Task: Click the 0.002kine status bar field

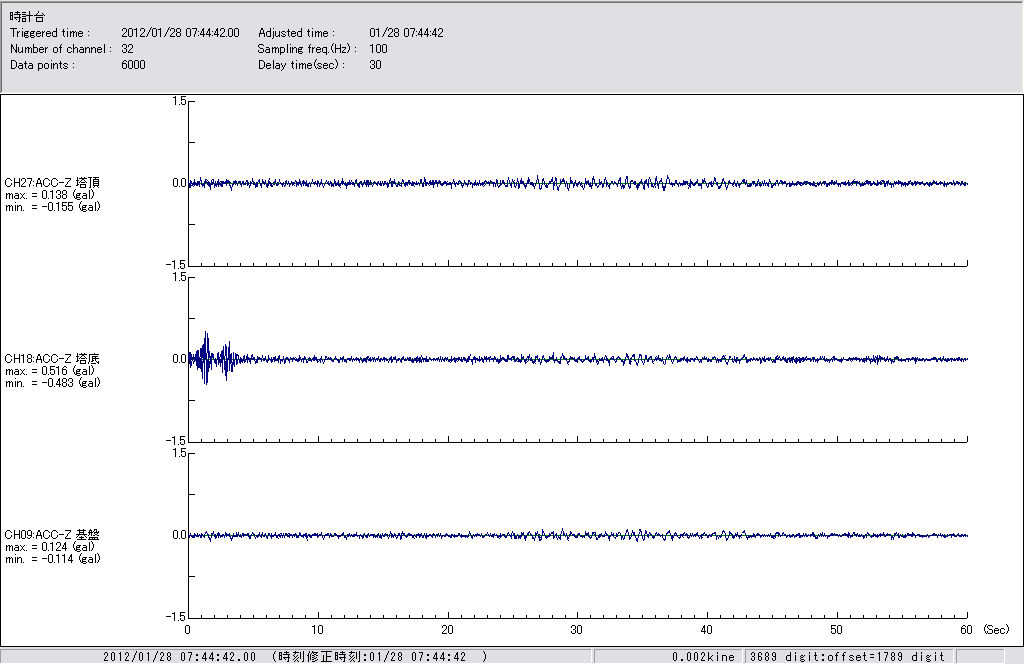Action: pyautogui.click(x=703, y=656)
